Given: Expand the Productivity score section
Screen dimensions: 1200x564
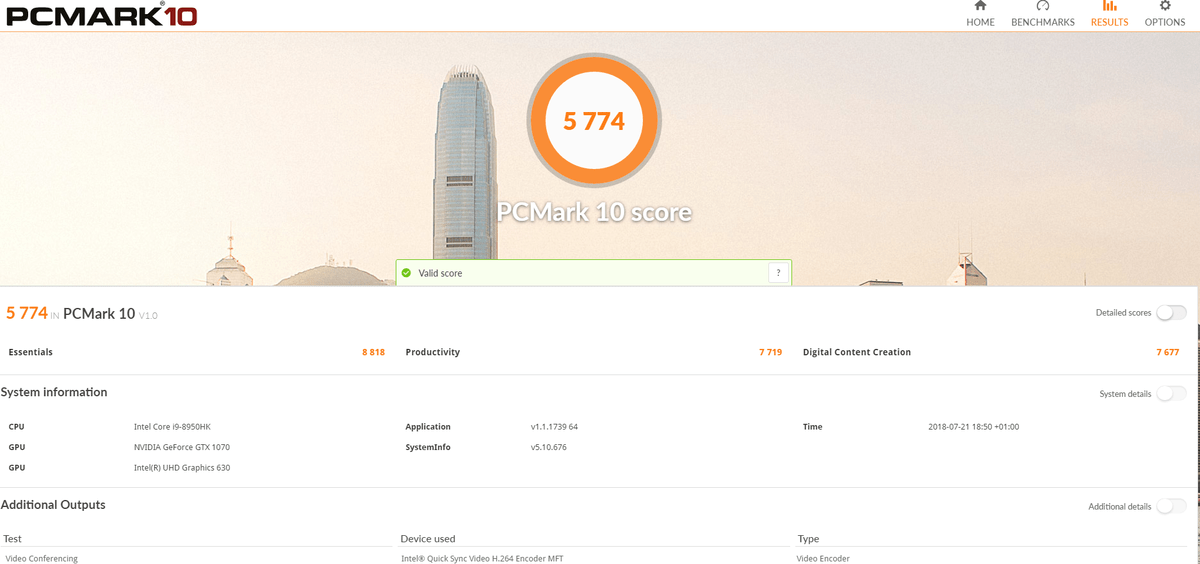Looking at the screenshot, I should pos(433,352).
